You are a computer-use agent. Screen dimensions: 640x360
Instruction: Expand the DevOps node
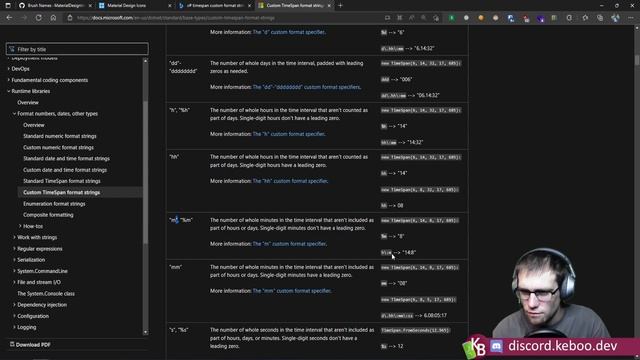click(9, 69)
